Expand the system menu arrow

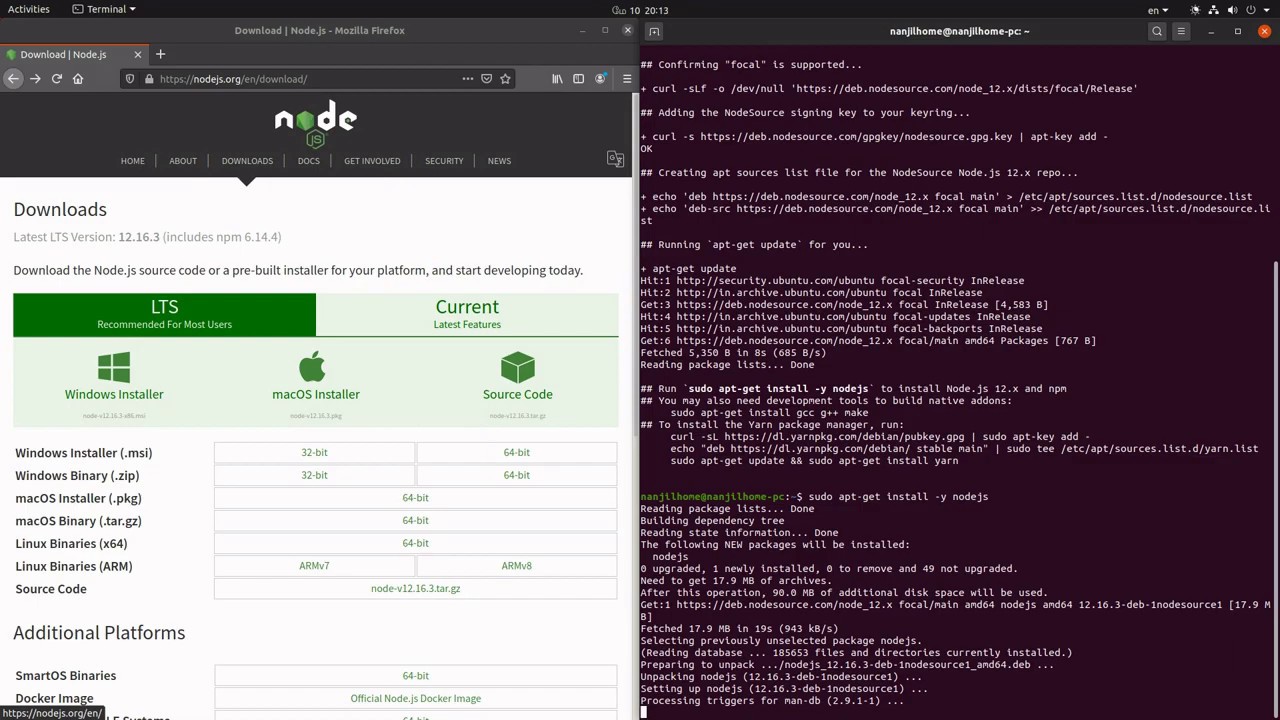(x=1267, y=10)
